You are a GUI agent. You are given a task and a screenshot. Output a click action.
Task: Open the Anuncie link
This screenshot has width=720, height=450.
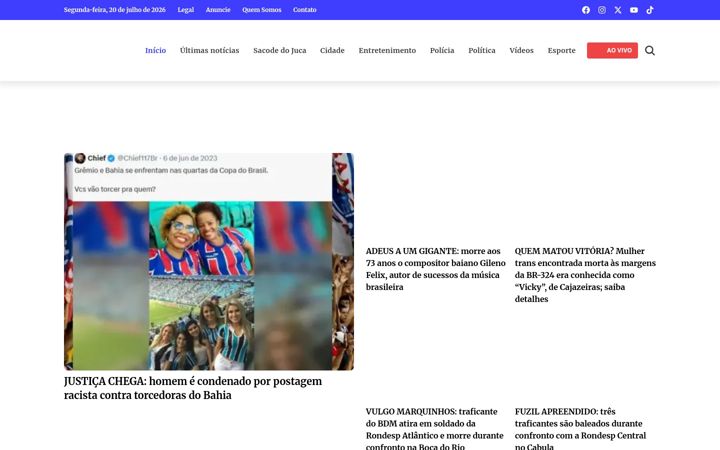[x=218, y=10]
